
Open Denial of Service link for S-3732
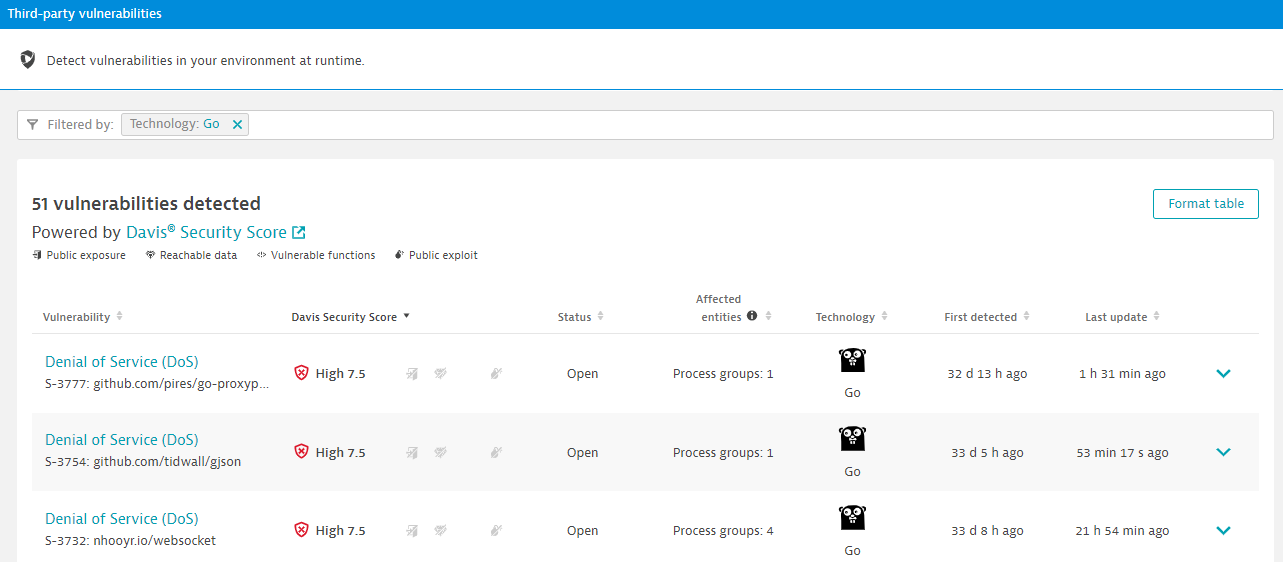tap(122, 519)
